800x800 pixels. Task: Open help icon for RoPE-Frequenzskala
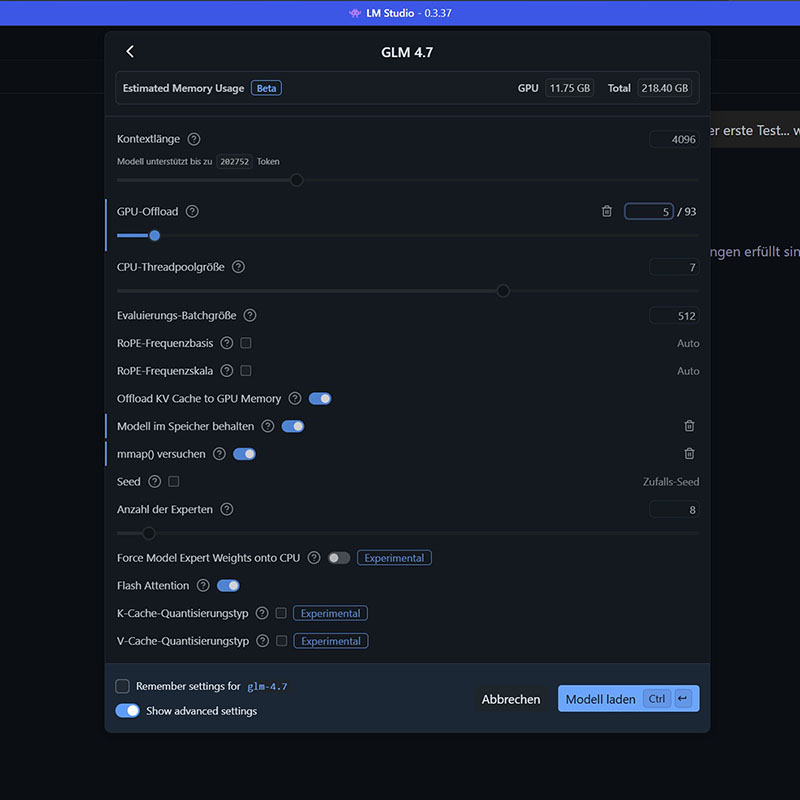(x=227, y=370)
